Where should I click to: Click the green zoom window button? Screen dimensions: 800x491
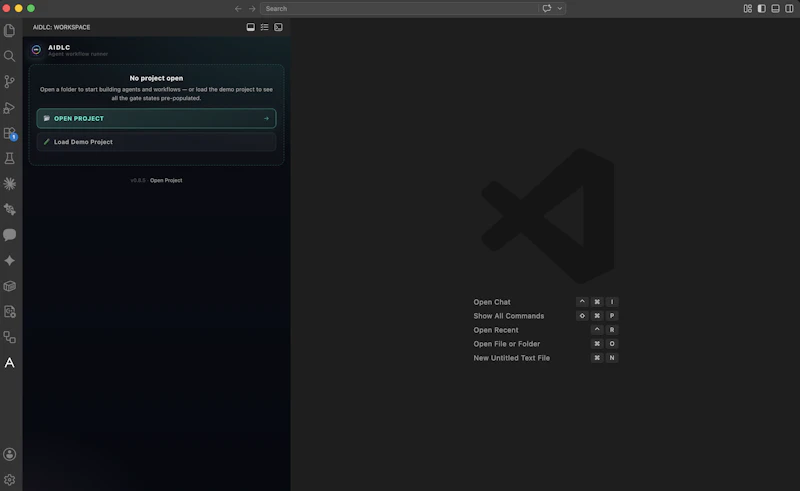point(31,8)
